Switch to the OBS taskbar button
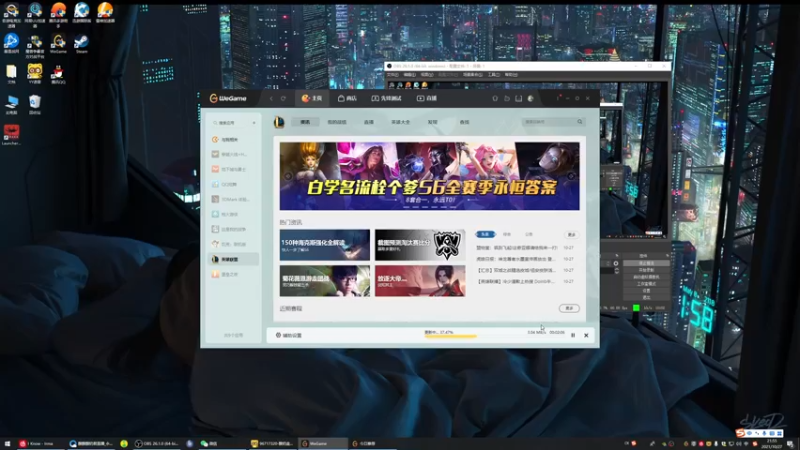Viewport: 800px width, 450px height. click(157, 444)
